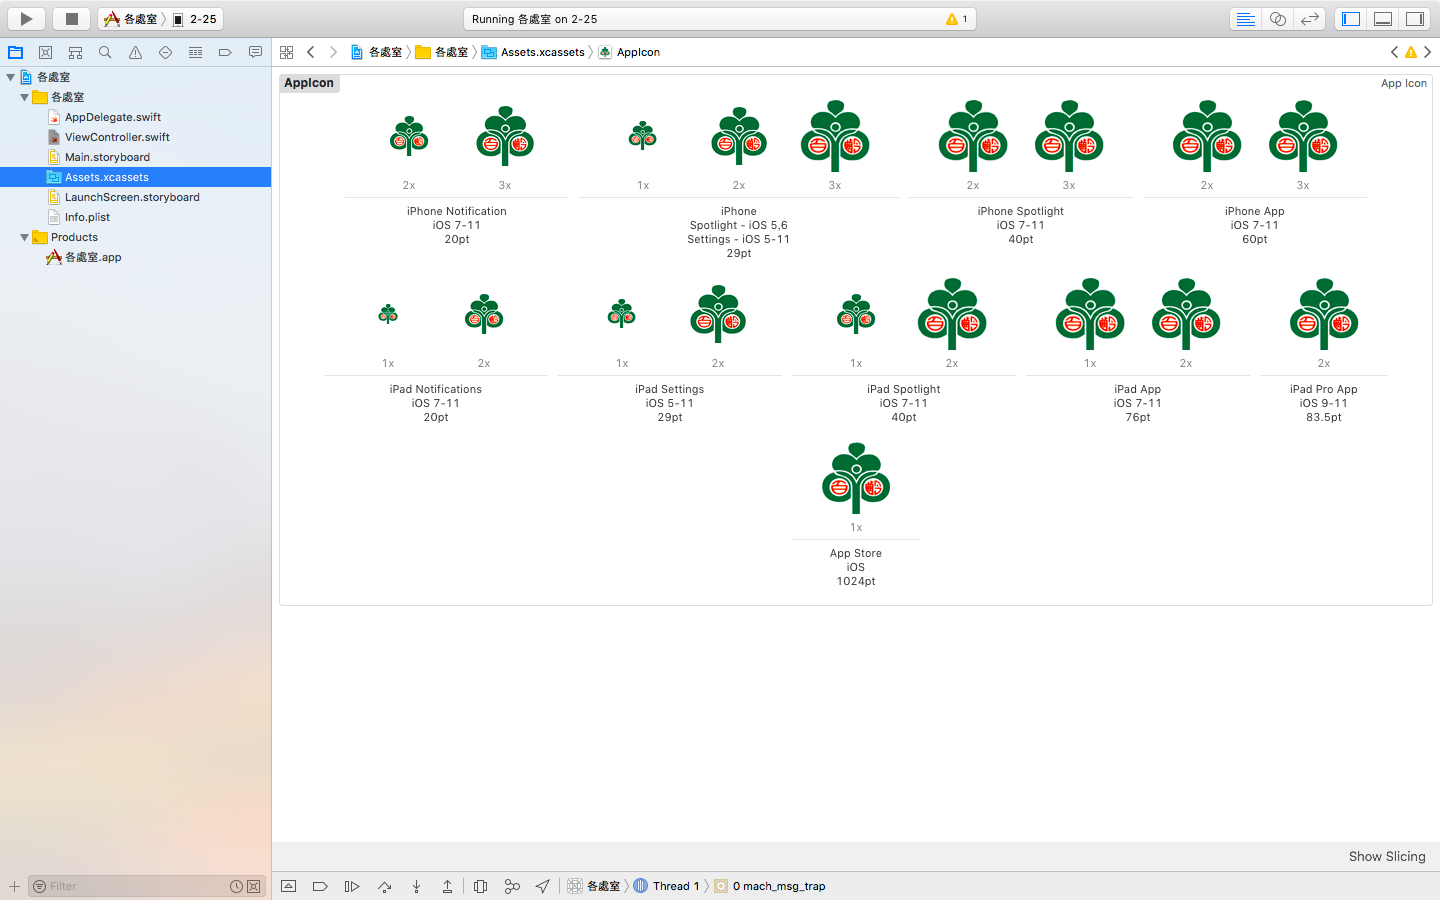Toggle the Debug area visibility

tap(1383, 19)
